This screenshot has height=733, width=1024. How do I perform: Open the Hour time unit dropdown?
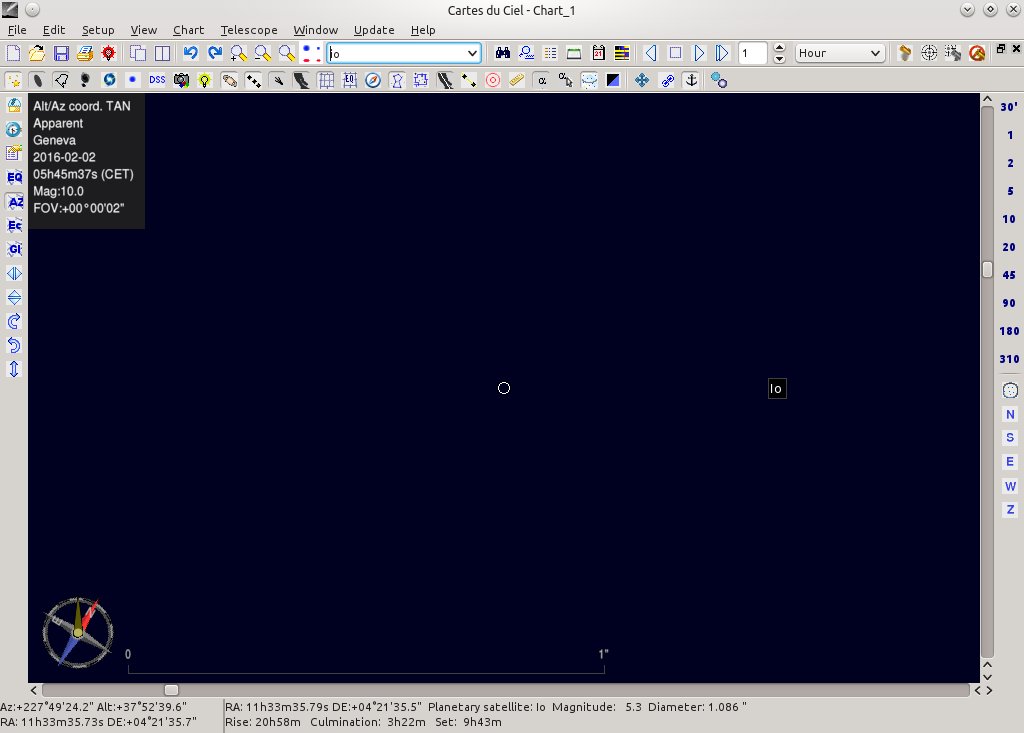pyautogui.click(x=840, y=53)
